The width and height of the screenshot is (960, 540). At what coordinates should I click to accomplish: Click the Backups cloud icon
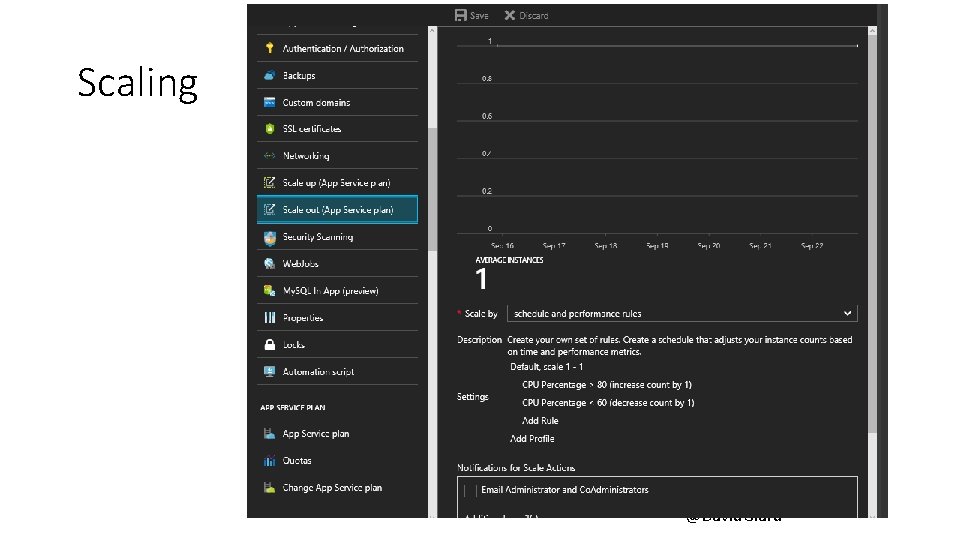[x=269, y=75]
